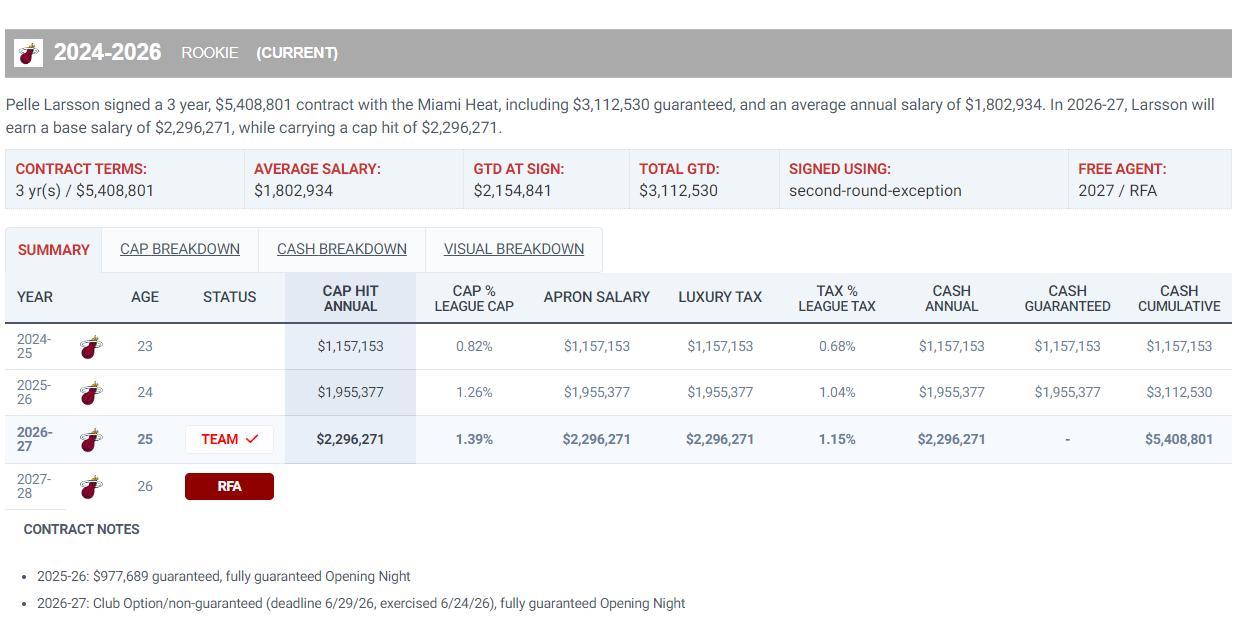Click the Contract Notes heading
This screenshot has height=625, width=1238.
point(82,529)
